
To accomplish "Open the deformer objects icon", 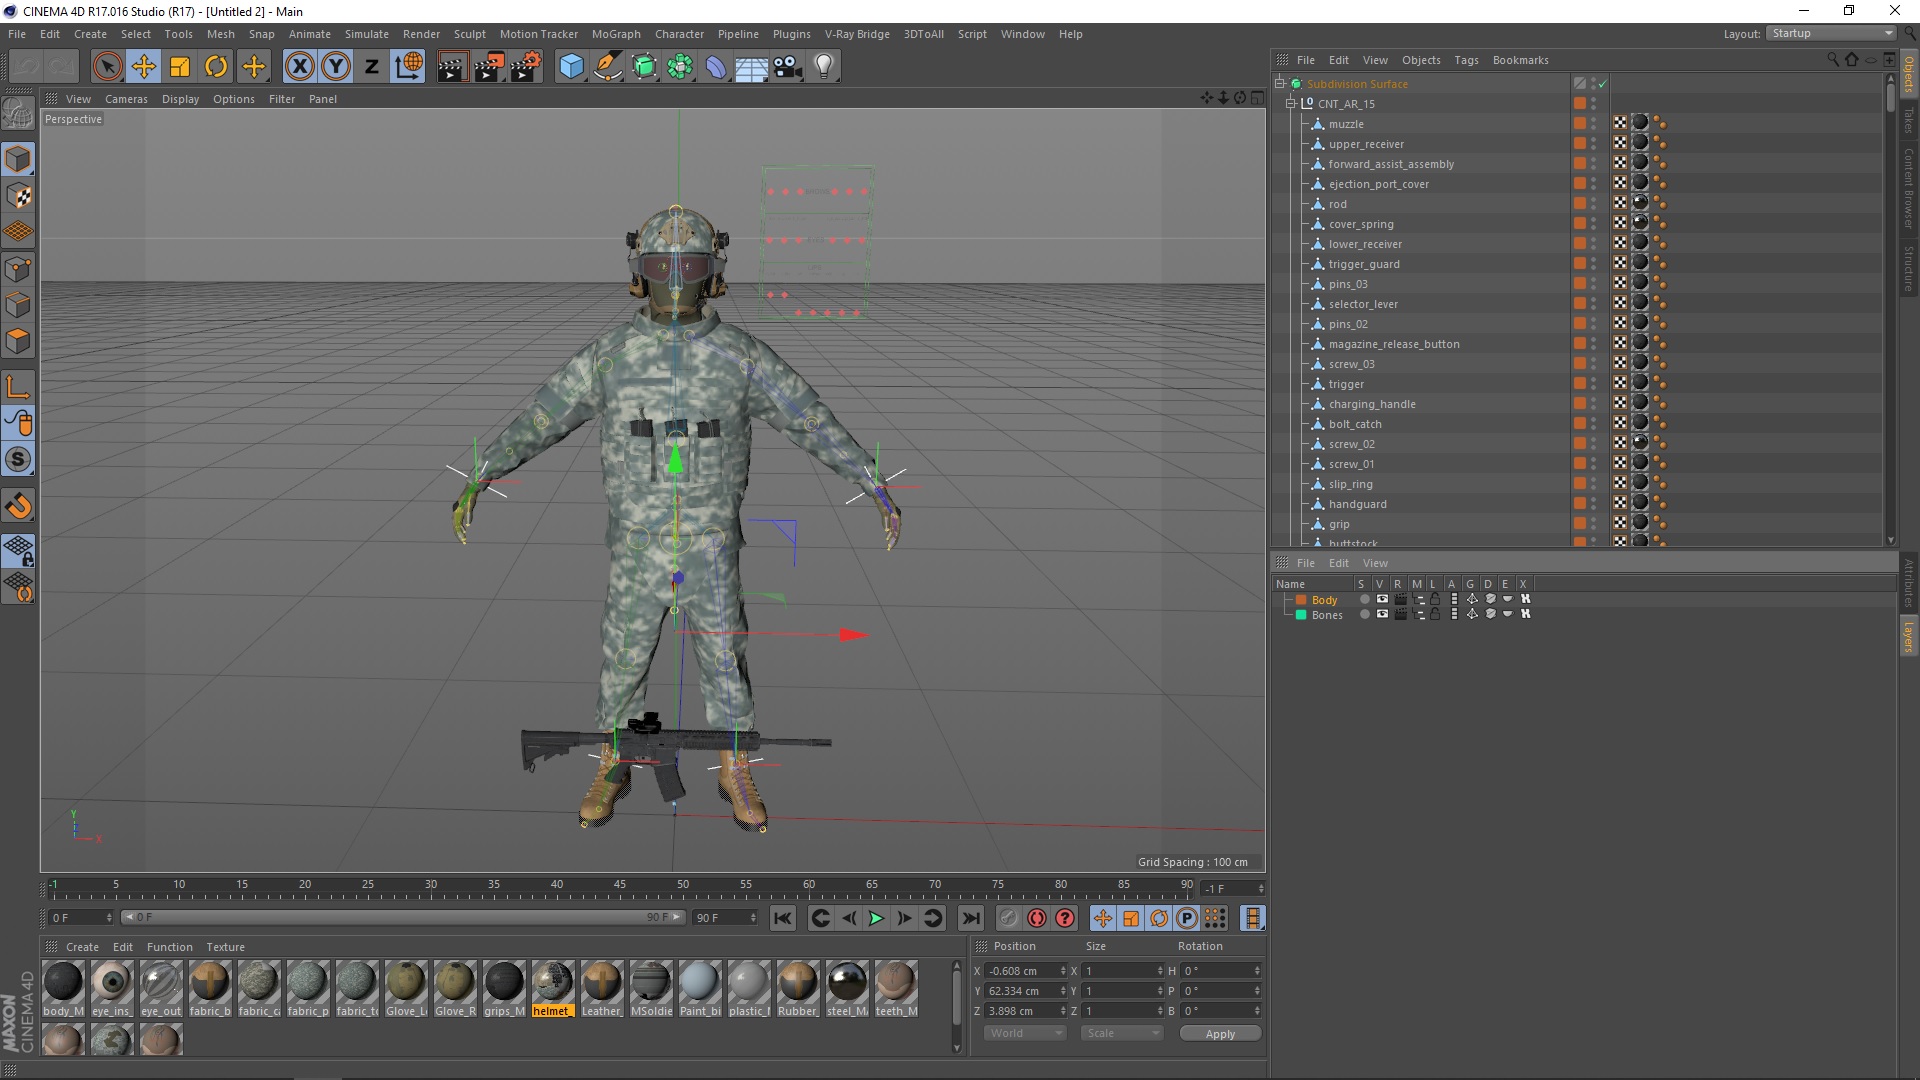I will [x=716, y=67].
